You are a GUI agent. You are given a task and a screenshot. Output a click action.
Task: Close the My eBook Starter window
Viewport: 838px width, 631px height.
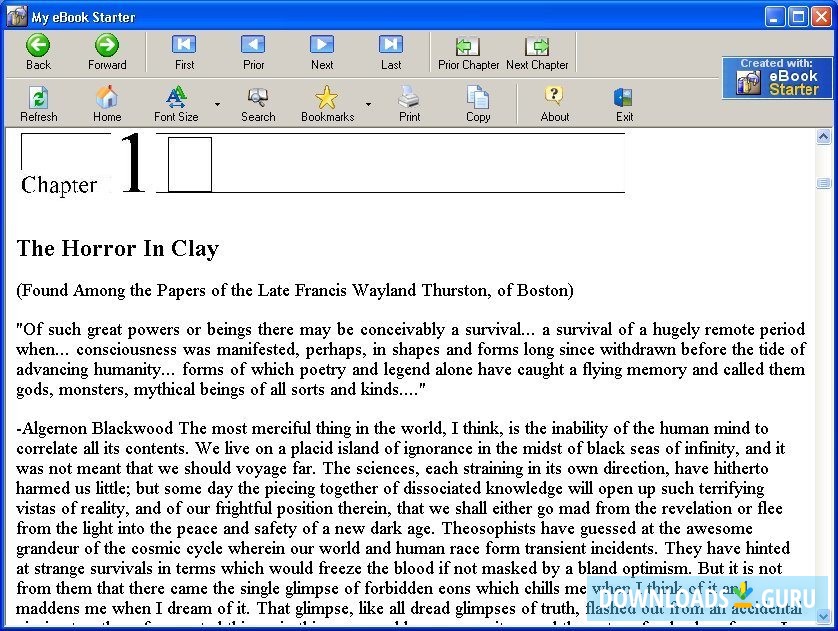821,17
